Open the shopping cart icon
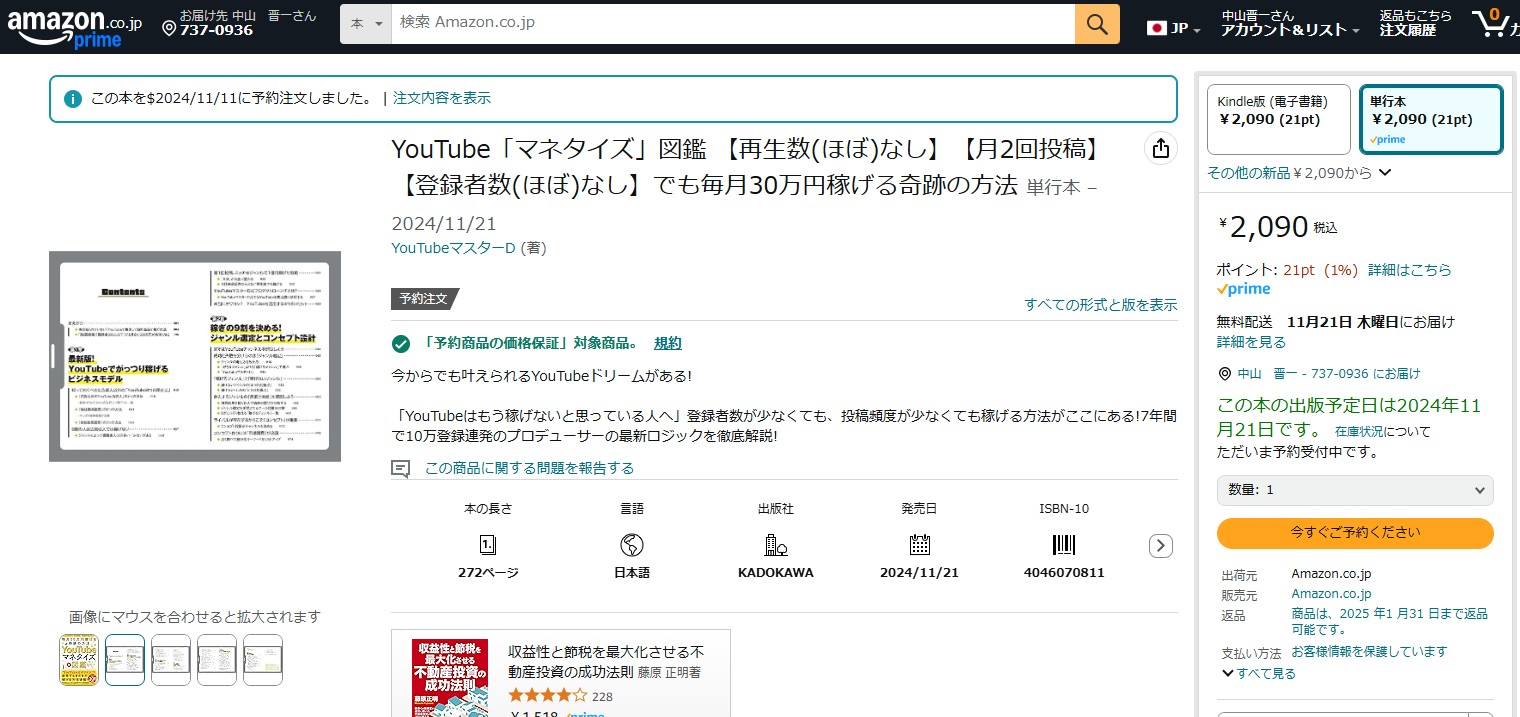The height and width of the screenshot is (717, 1520). (1491, 24)
